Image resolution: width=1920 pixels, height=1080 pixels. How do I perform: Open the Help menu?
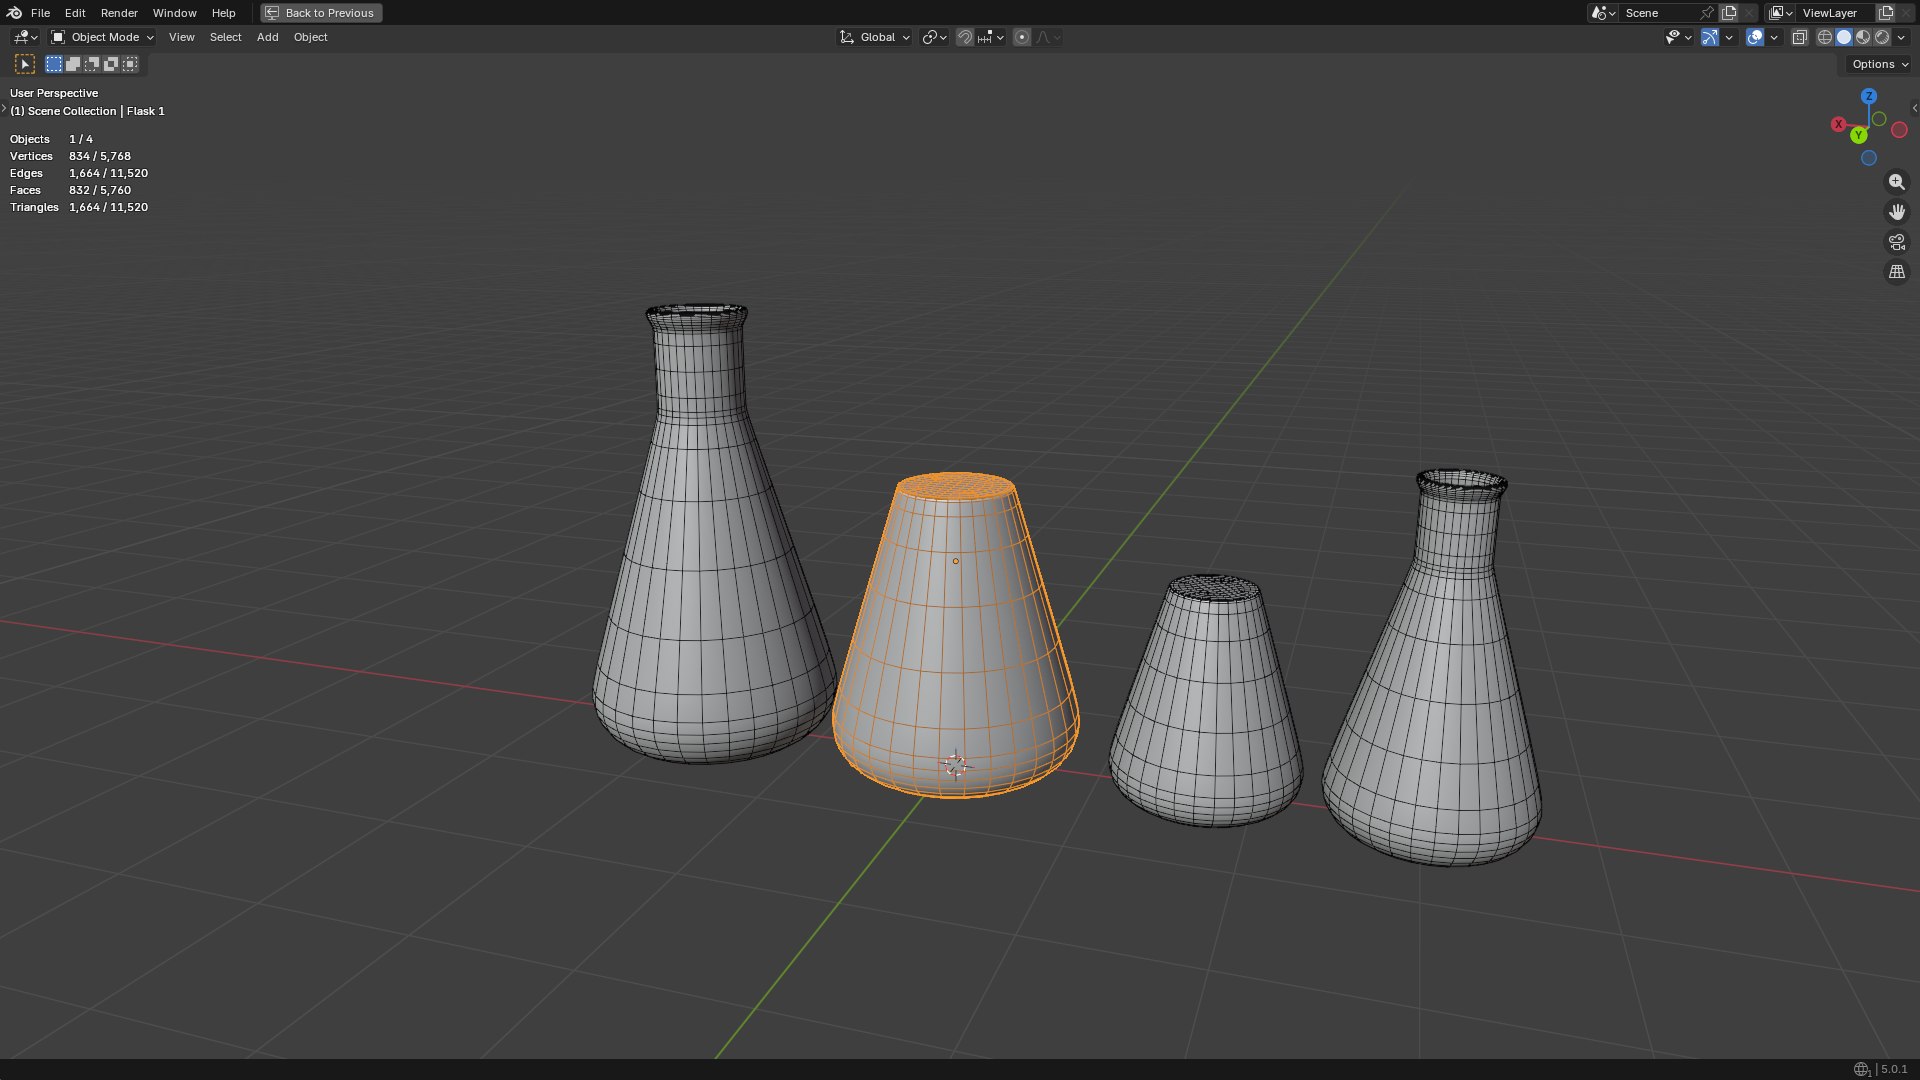coord(223,13)
